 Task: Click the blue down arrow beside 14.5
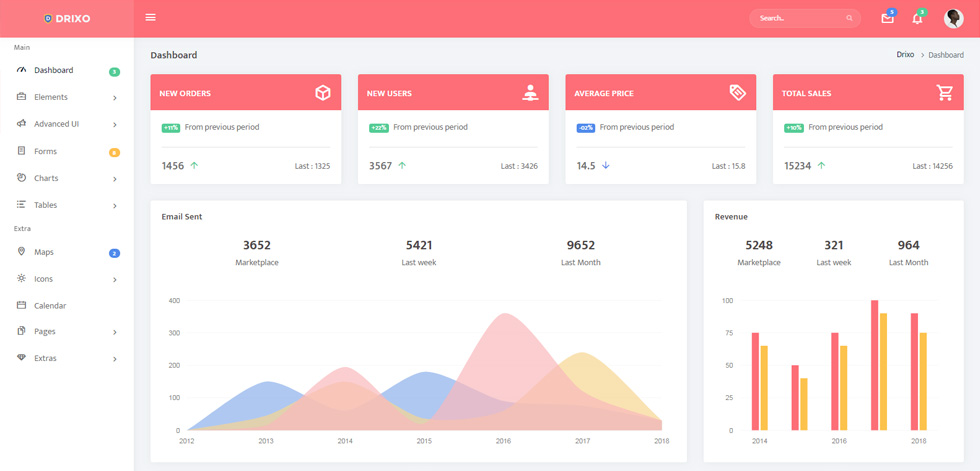(605, 166)
